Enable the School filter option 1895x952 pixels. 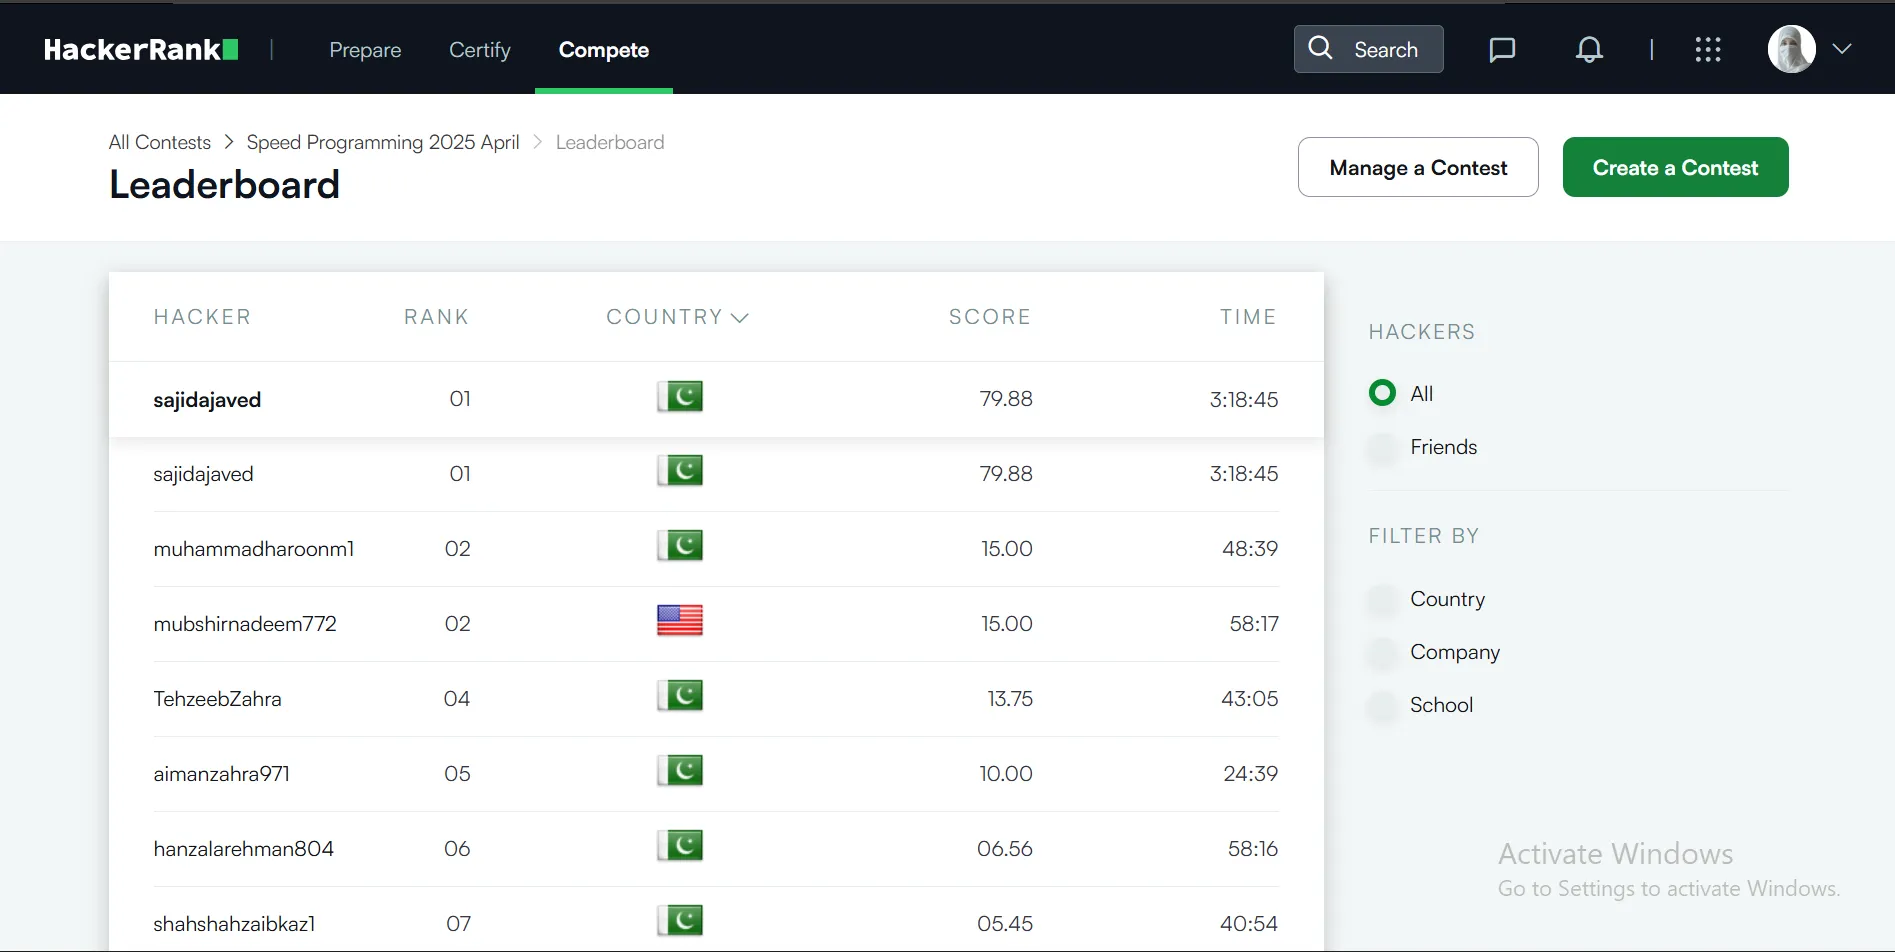click(x=1382, y=705)
